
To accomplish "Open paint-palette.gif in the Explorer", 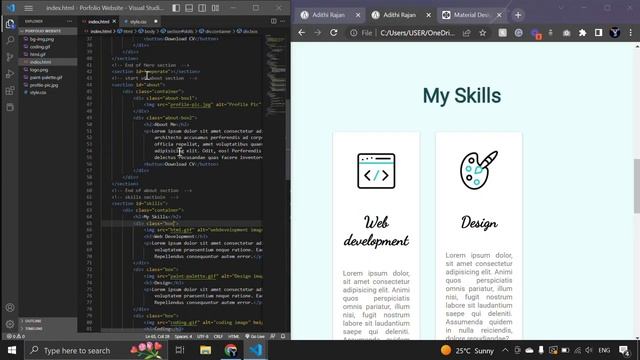I will click(x=46, y=78).
